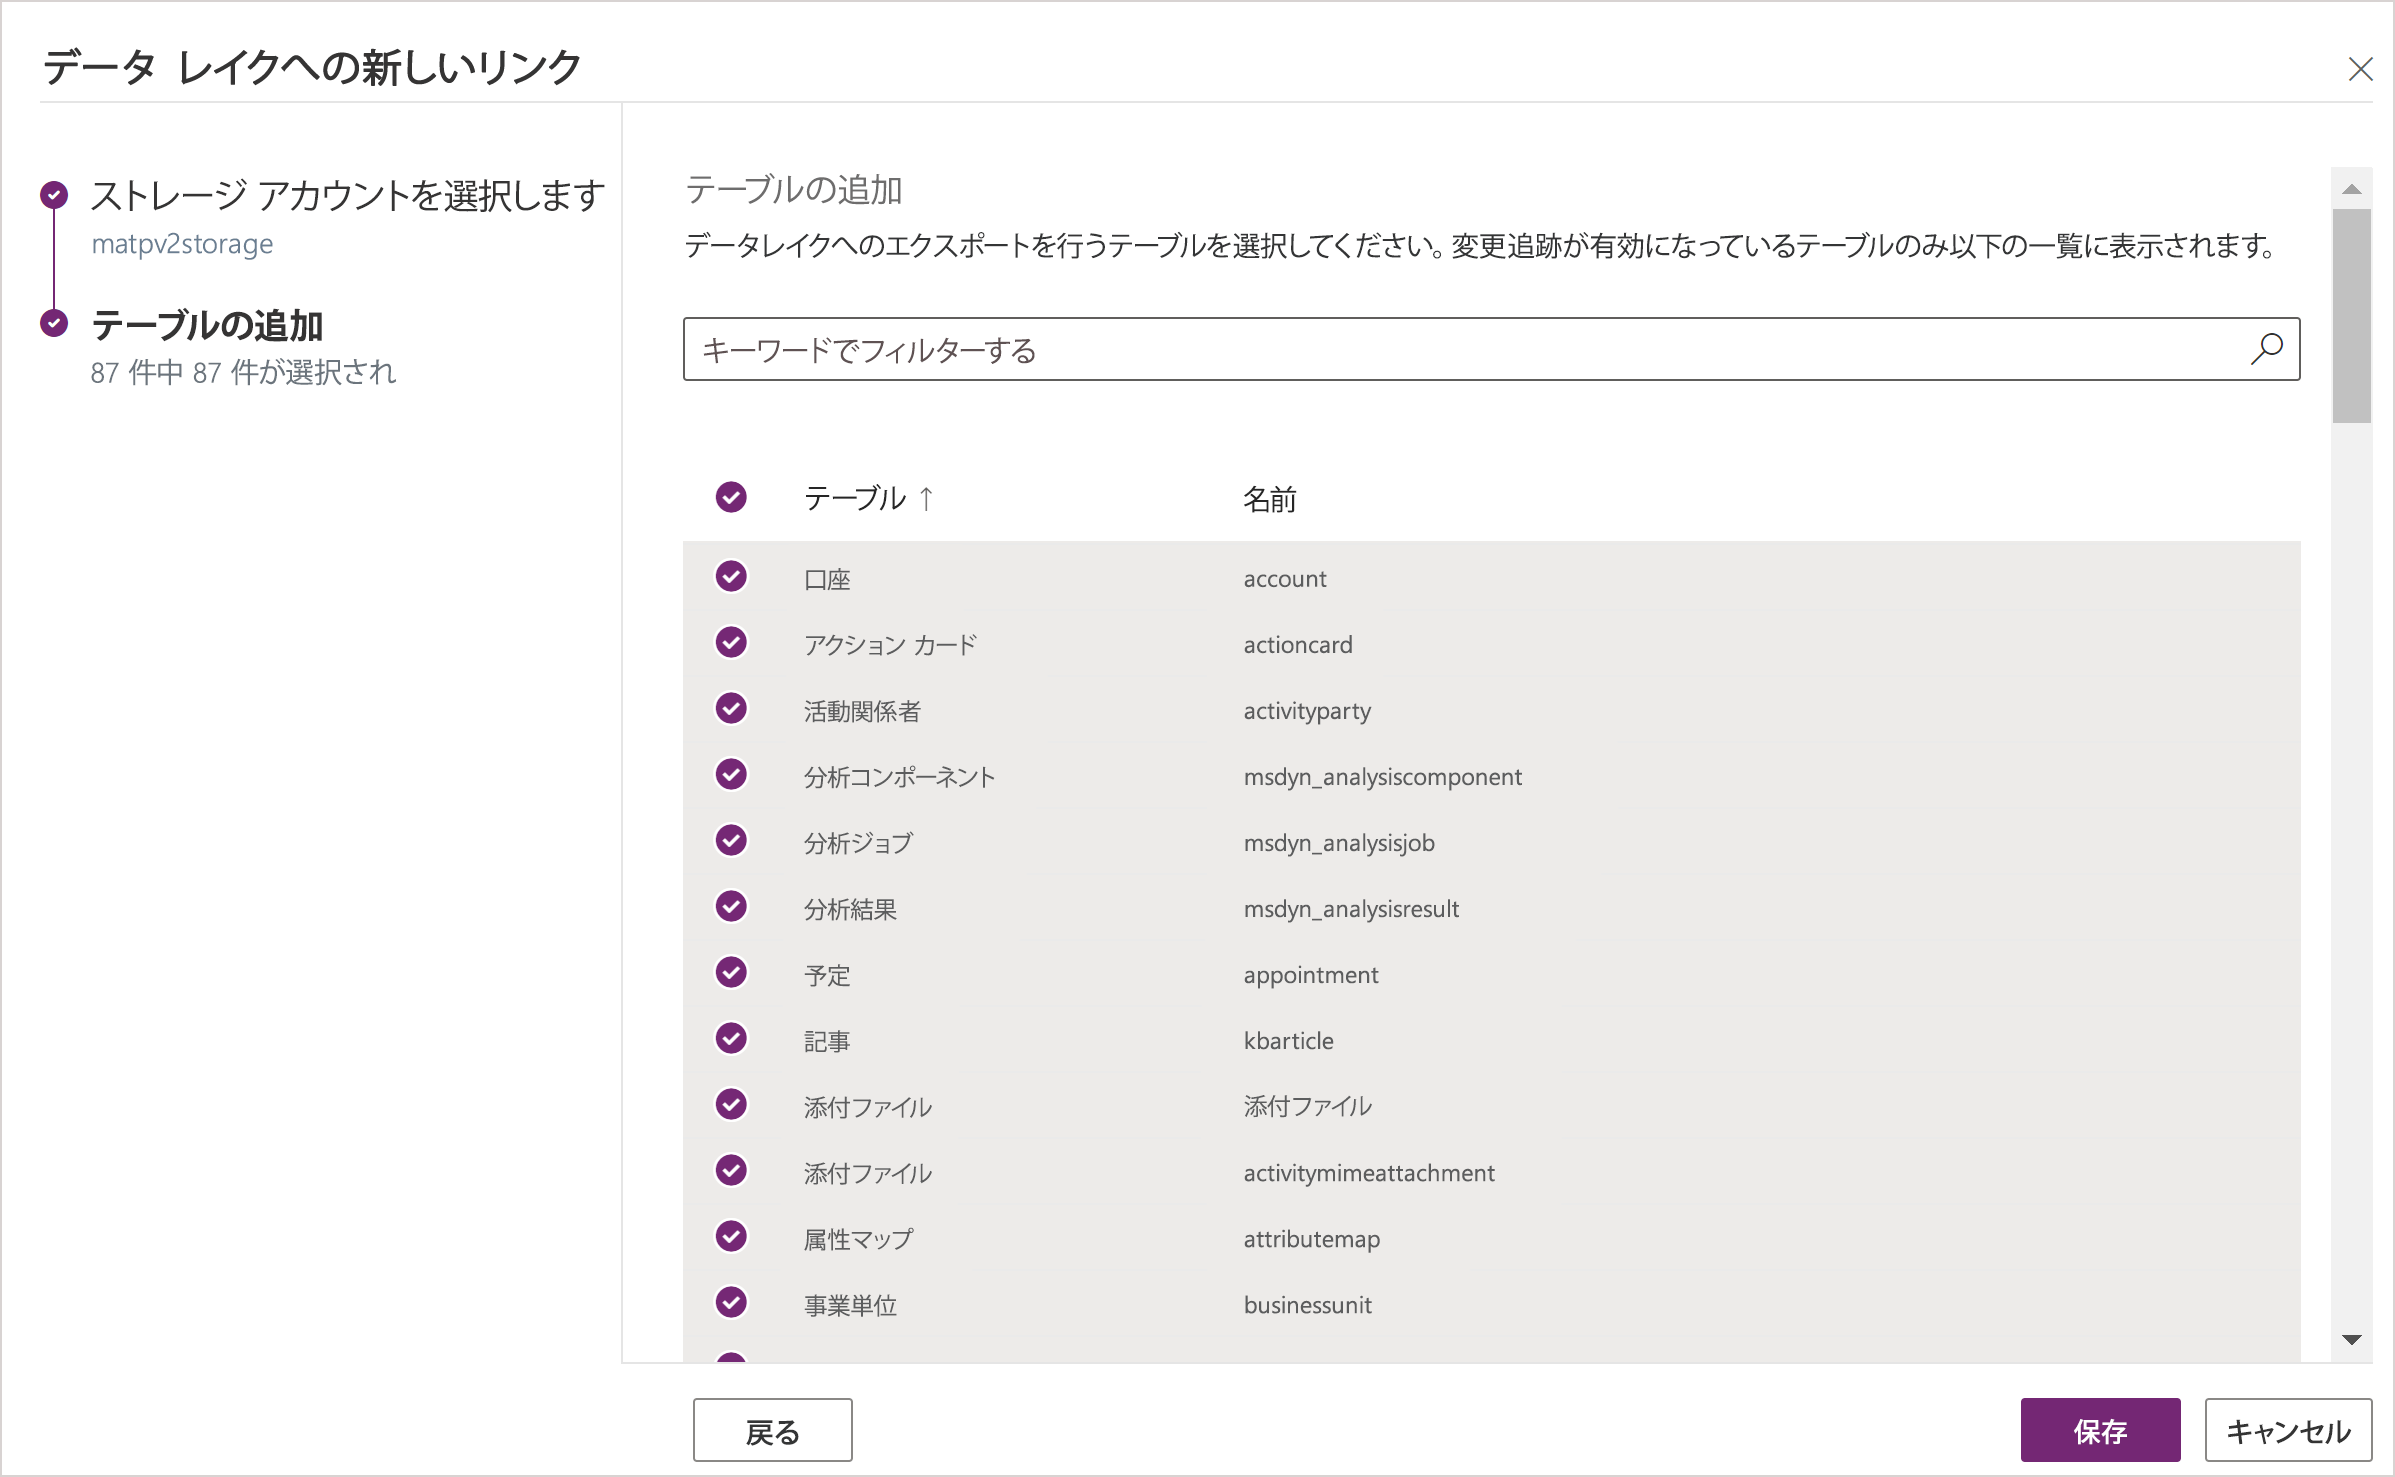Uncheck the アクション カード row
Viewport: 2395px width, 1477px height.
[731, 643]
